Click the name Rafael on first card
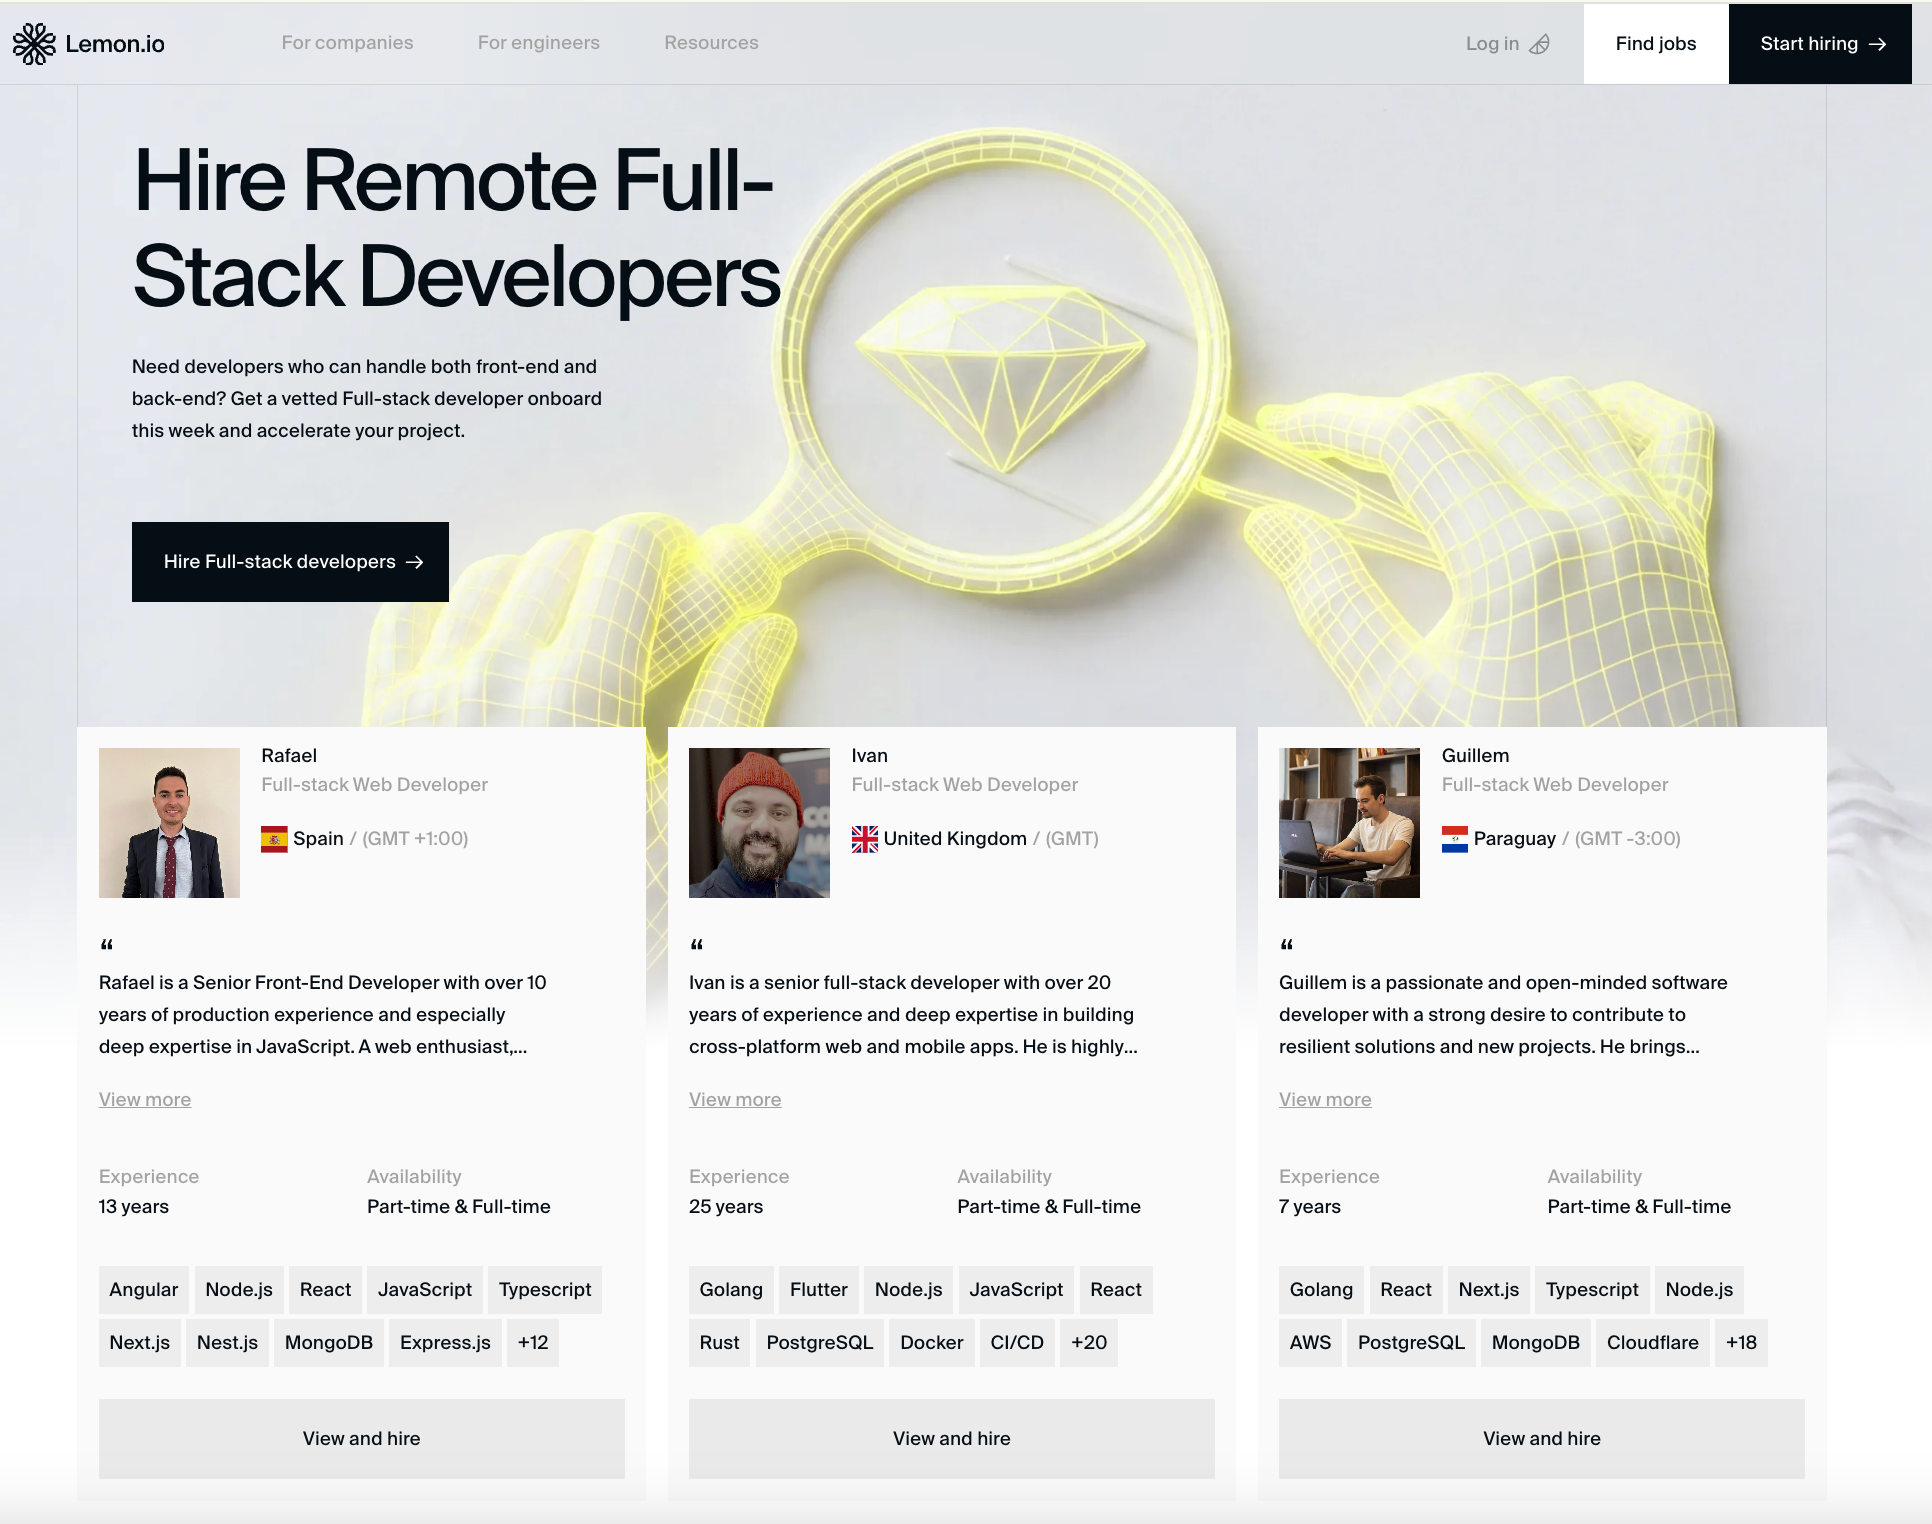 pos(289,756)
